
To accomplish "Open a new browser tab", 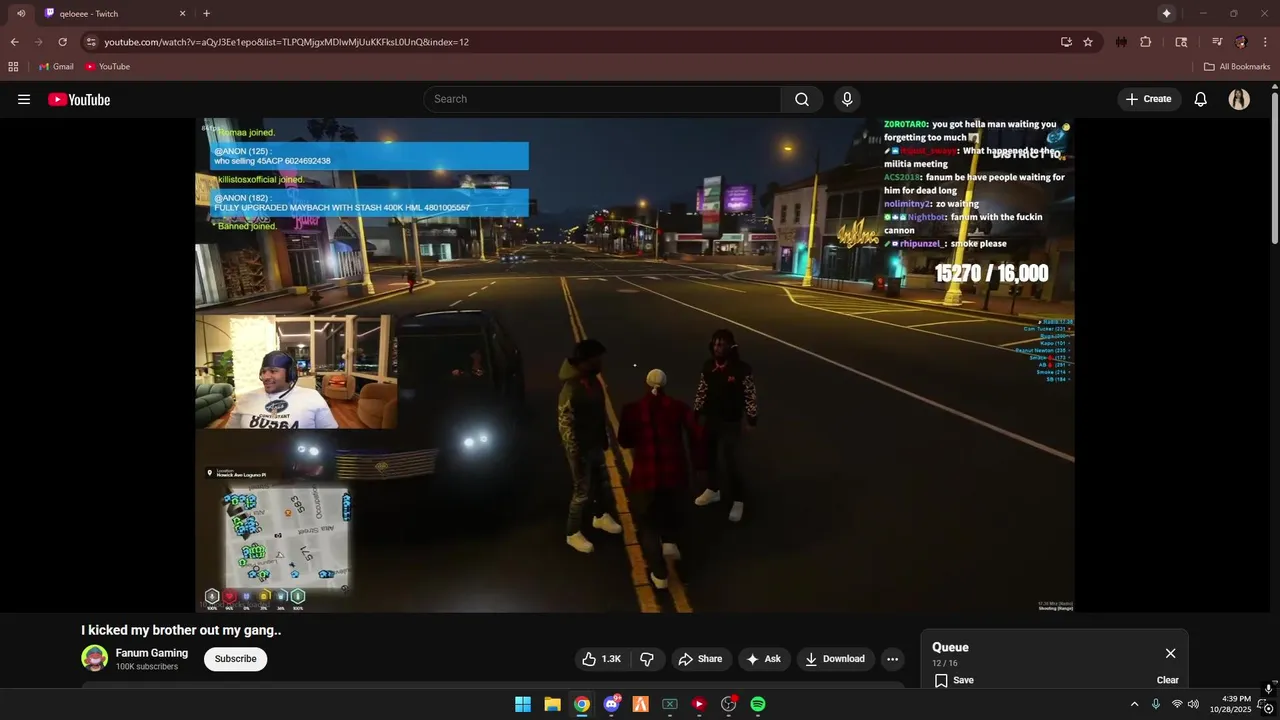I will 206,13.
